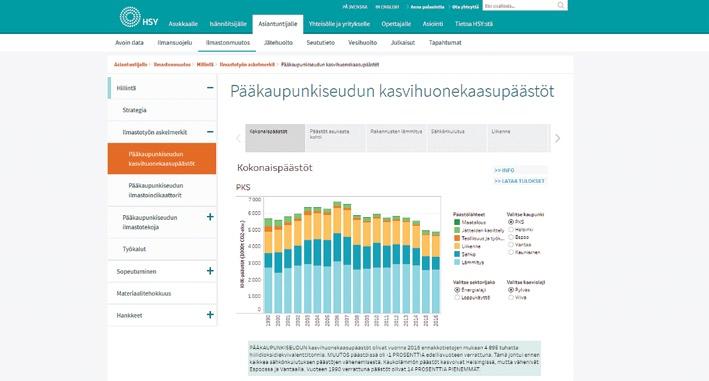Go to previous chart tab with left arrow

click(x=238, y=138)
